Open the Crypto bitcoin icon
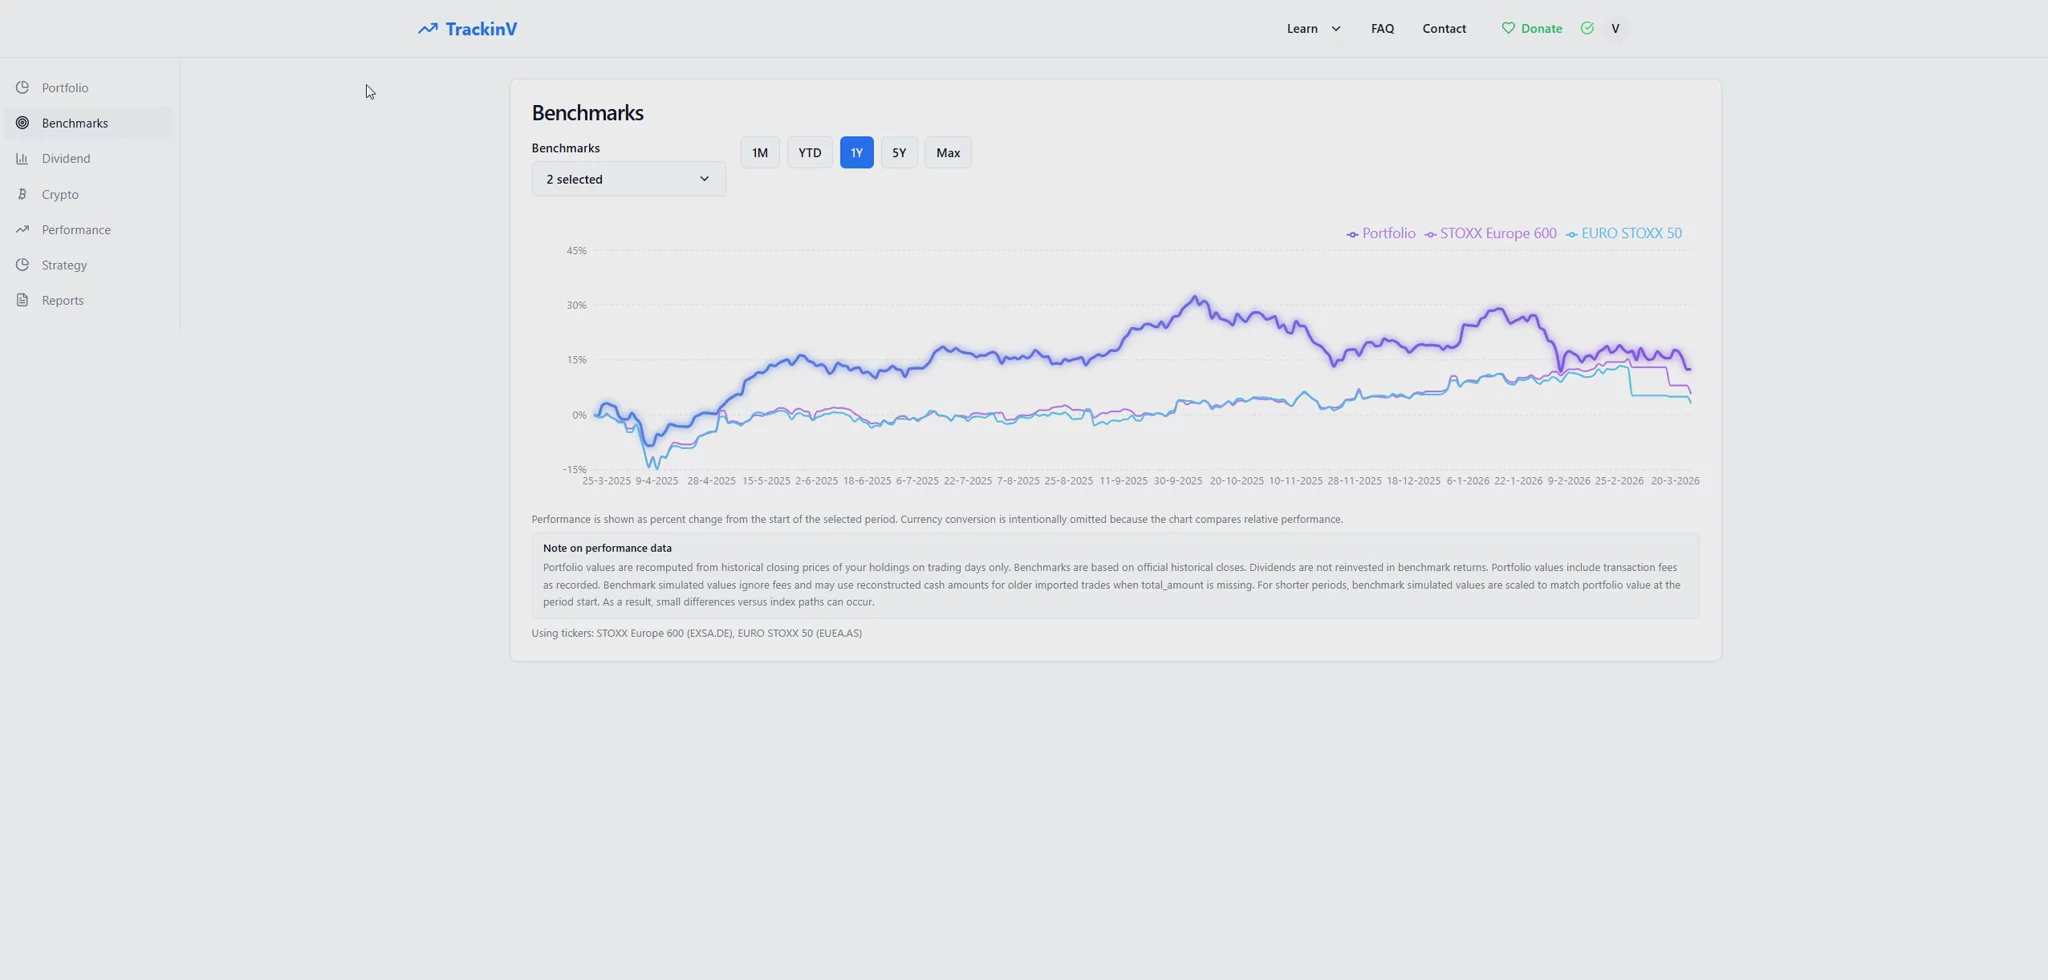 [22, 194]
